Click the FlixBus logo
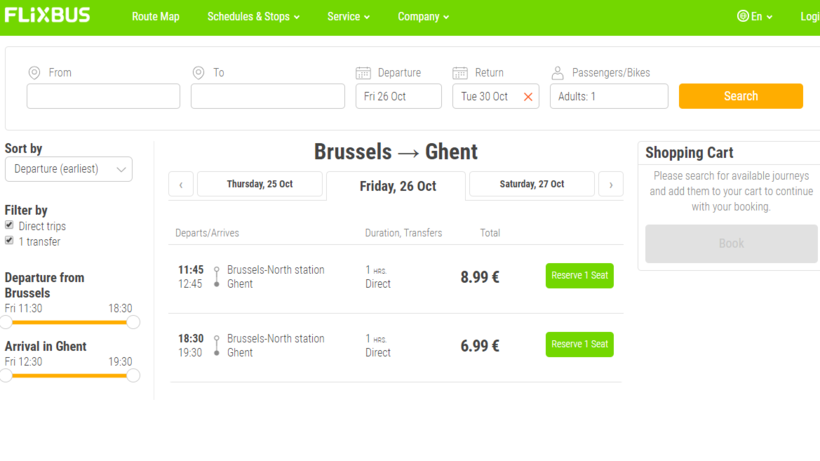The image size is (820, 461). 47,16
